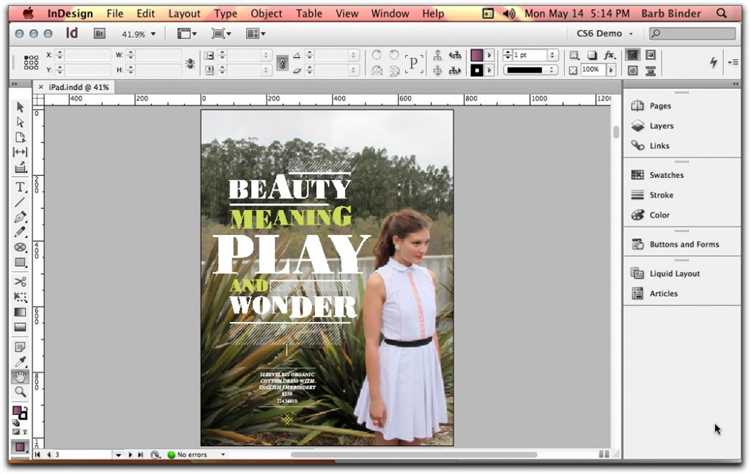Open the Object menu
Viewport: 750px width, 474px height.
click(x=266, y=13)
